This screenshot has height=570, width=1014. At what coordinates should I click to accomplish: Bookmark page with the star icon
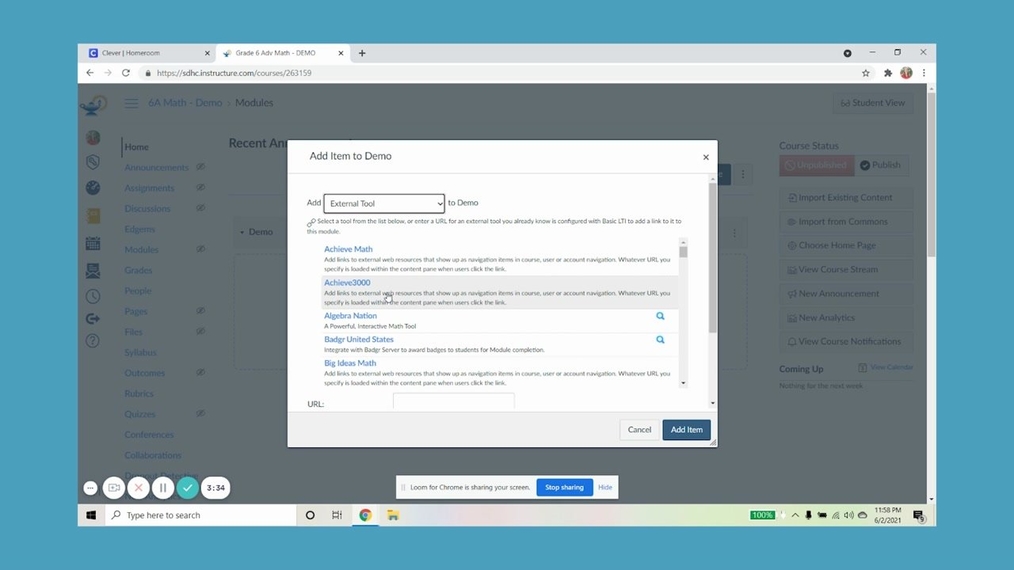[x=866, y=73]
